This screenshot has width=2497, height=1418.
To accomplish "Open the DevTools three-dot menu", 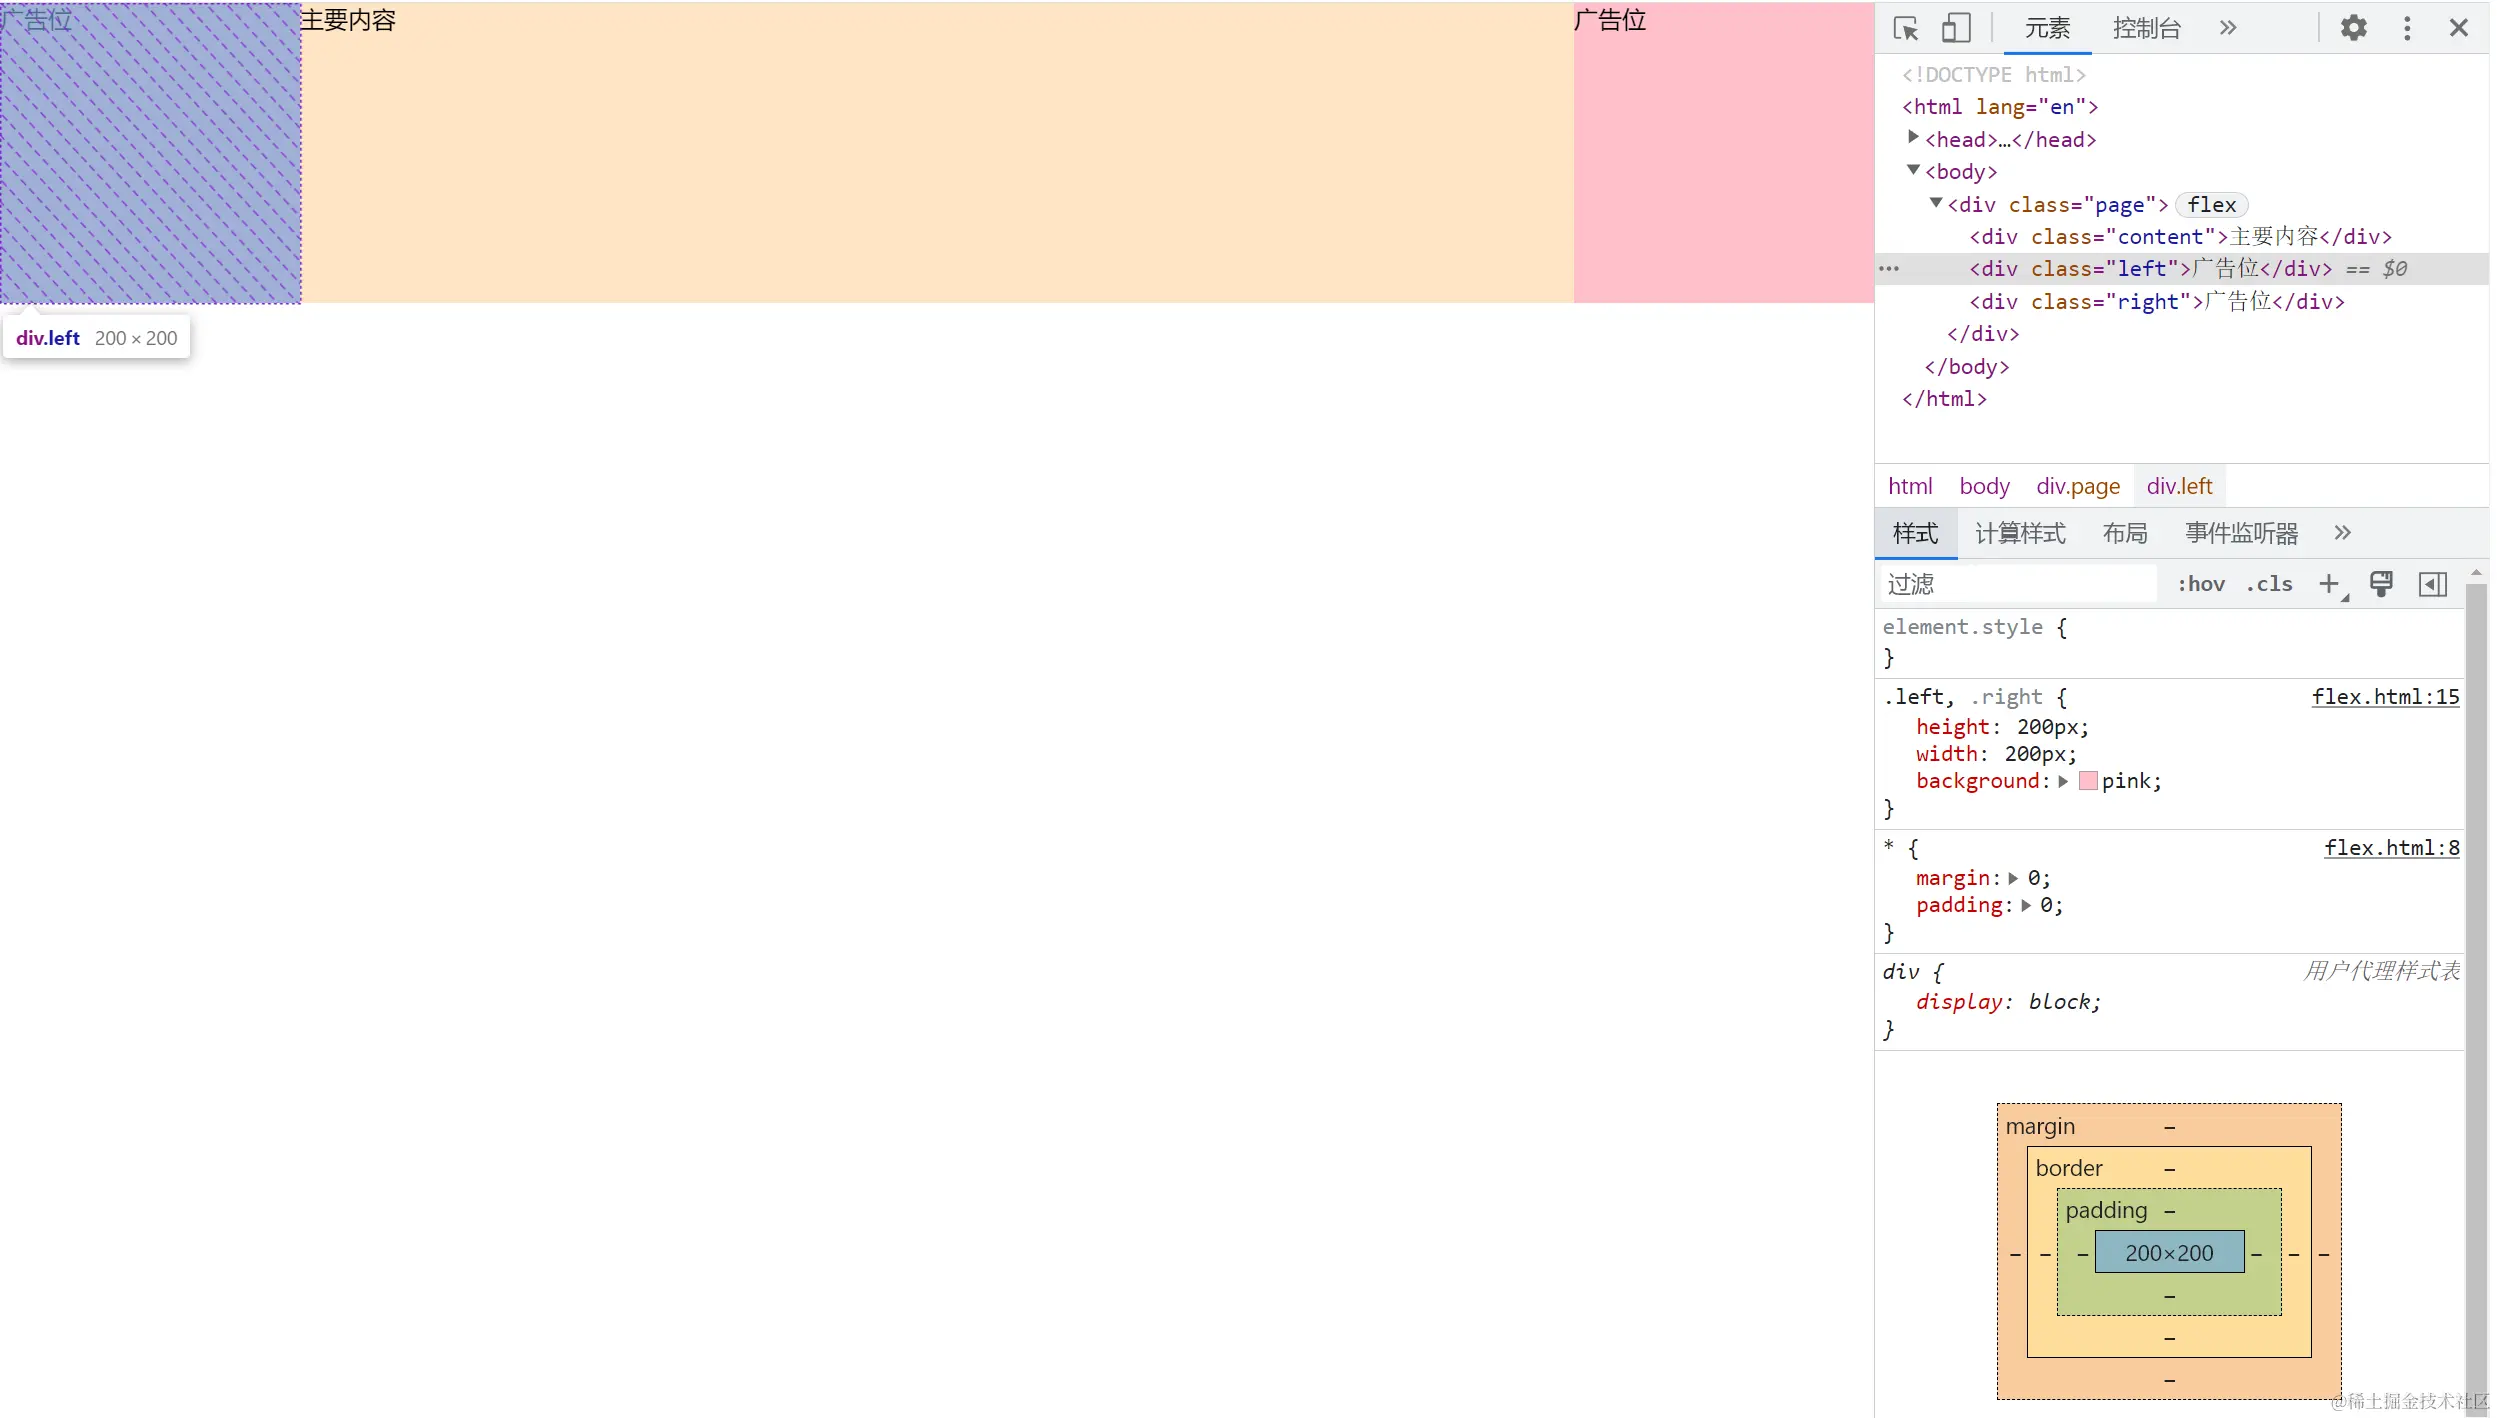I will pos(2406,28).
